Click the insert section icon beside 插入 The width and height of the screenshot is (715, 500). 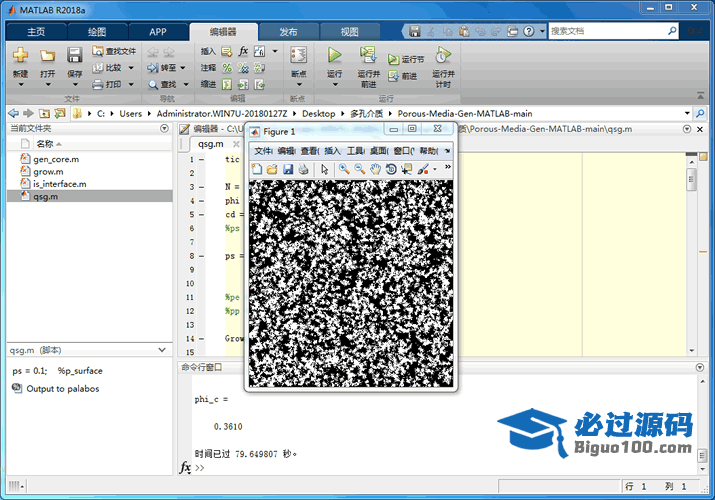tap(227, 52)
